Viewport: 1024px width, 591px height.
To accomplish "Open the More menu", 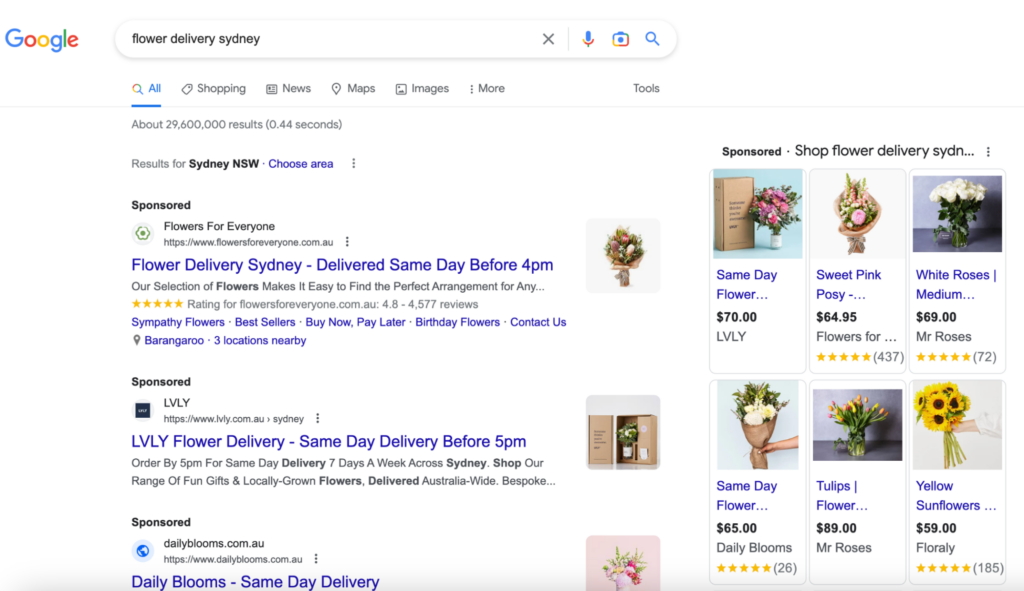I will point(487,89).
